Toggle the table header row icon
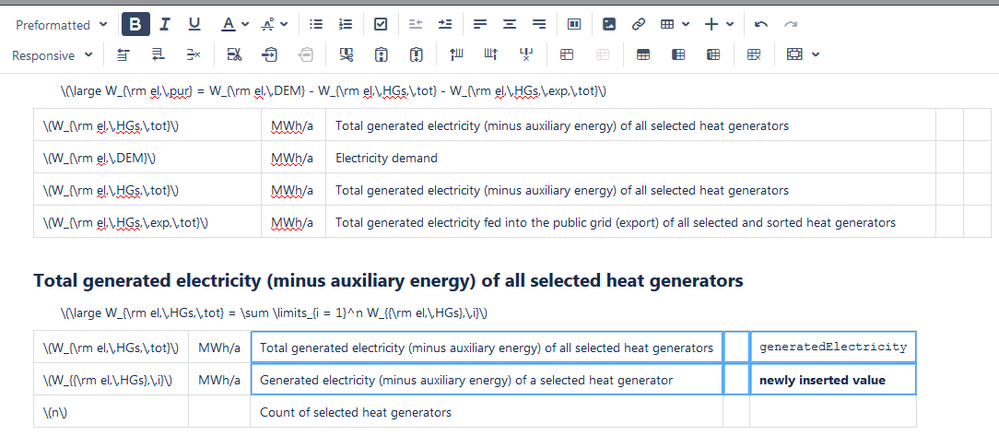The image size is (999, 437). tap(643, 55)
